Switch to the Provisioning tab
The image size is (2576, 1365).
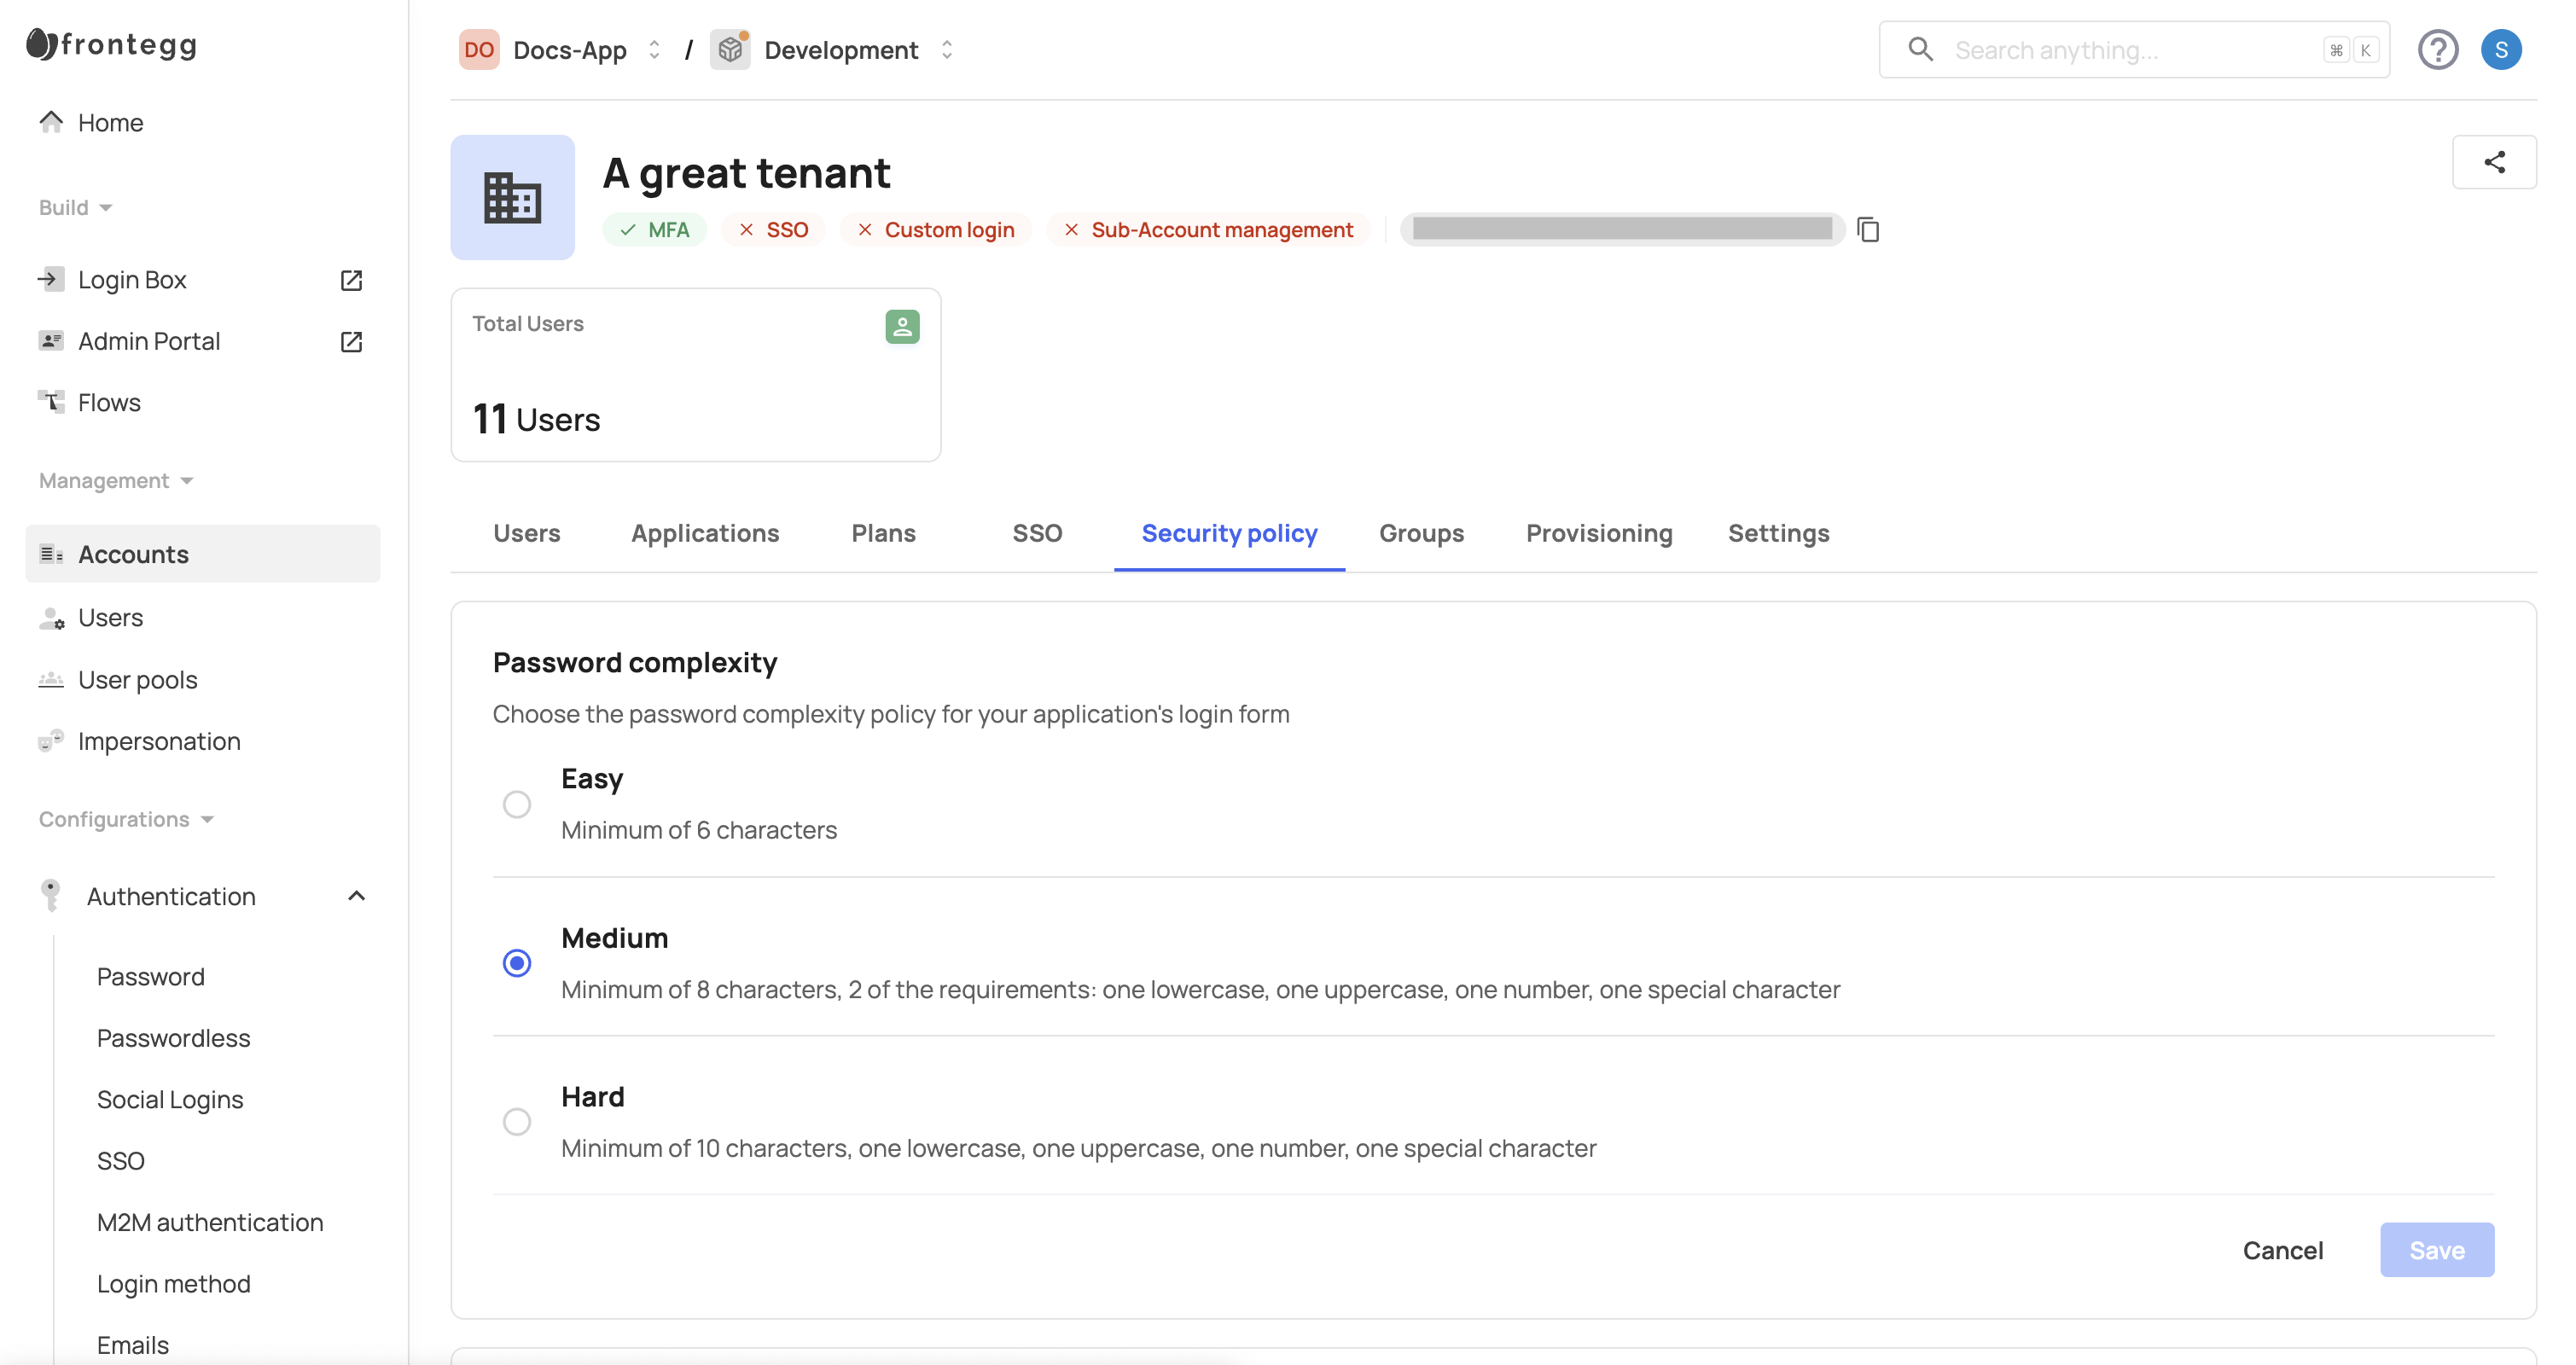click(x=1598, y=533)
